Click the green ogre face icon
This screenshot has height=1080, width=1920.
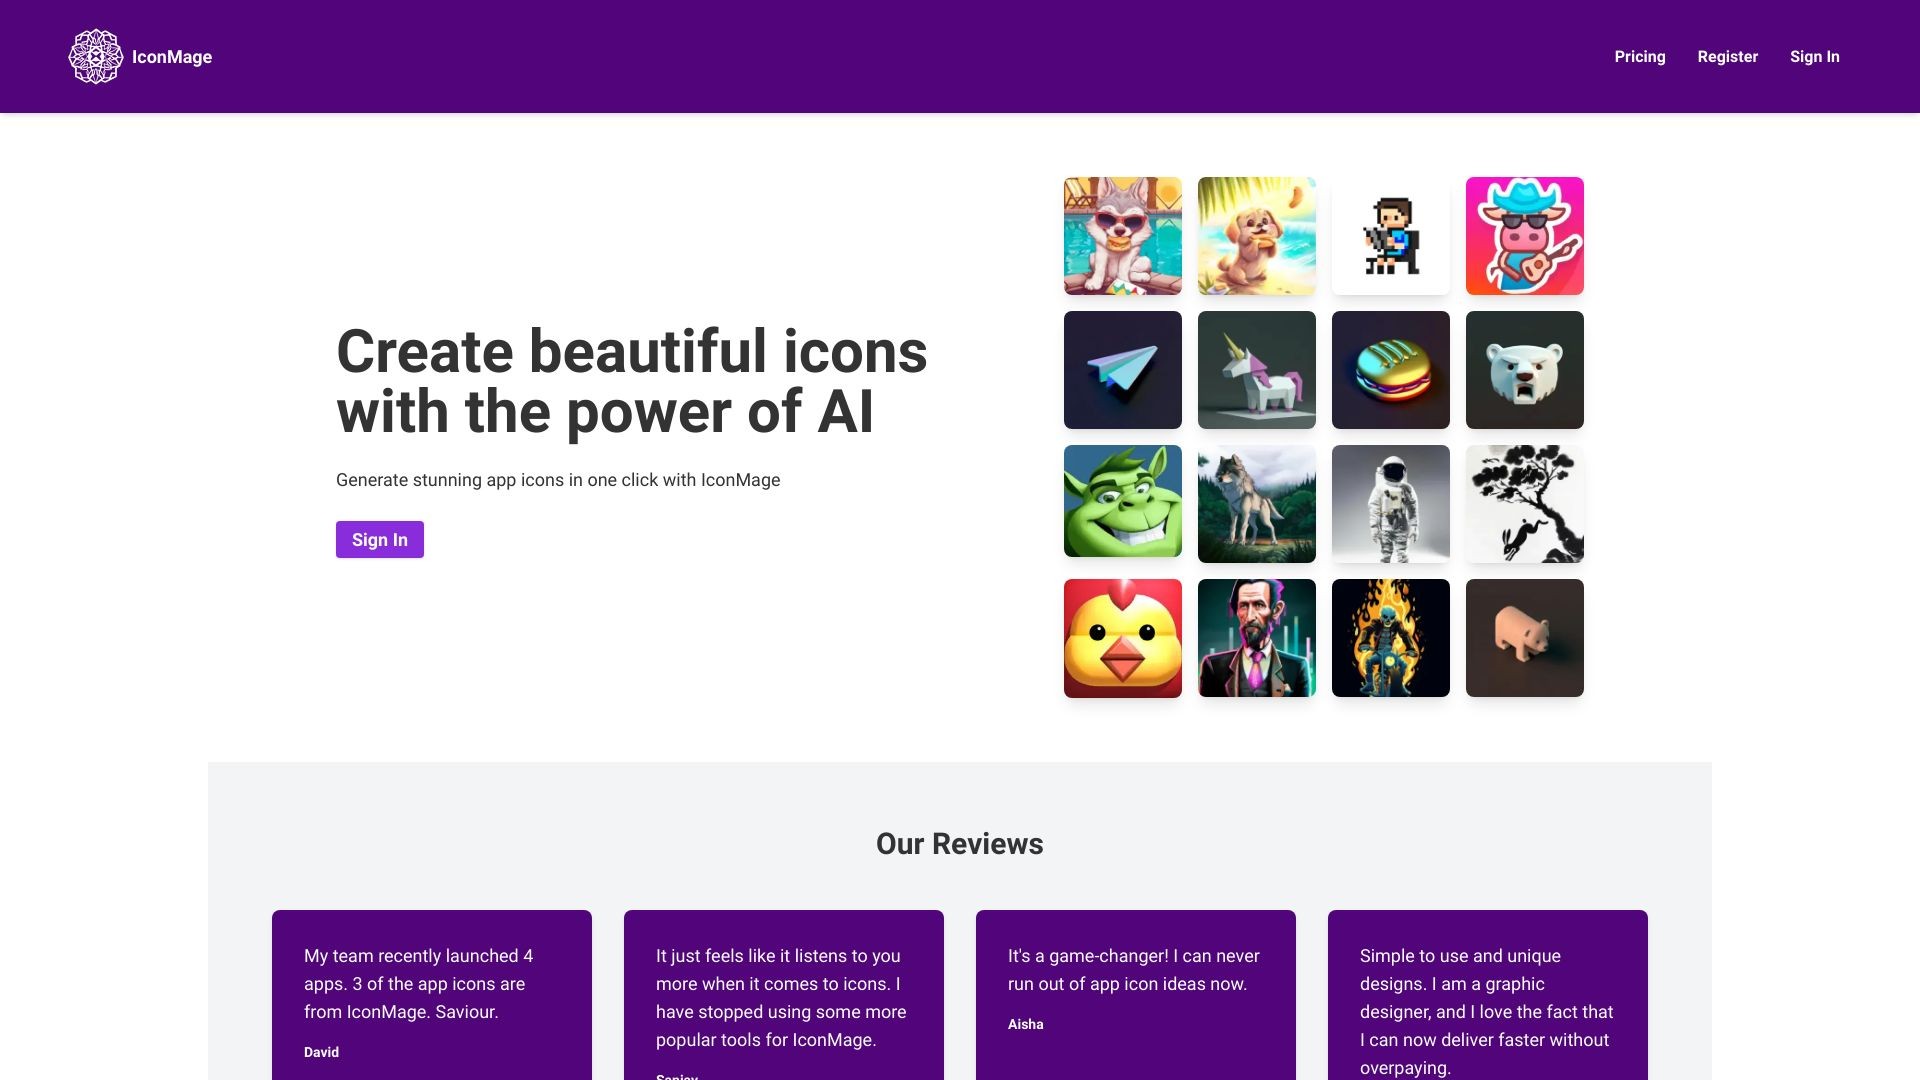point(1122,503)
